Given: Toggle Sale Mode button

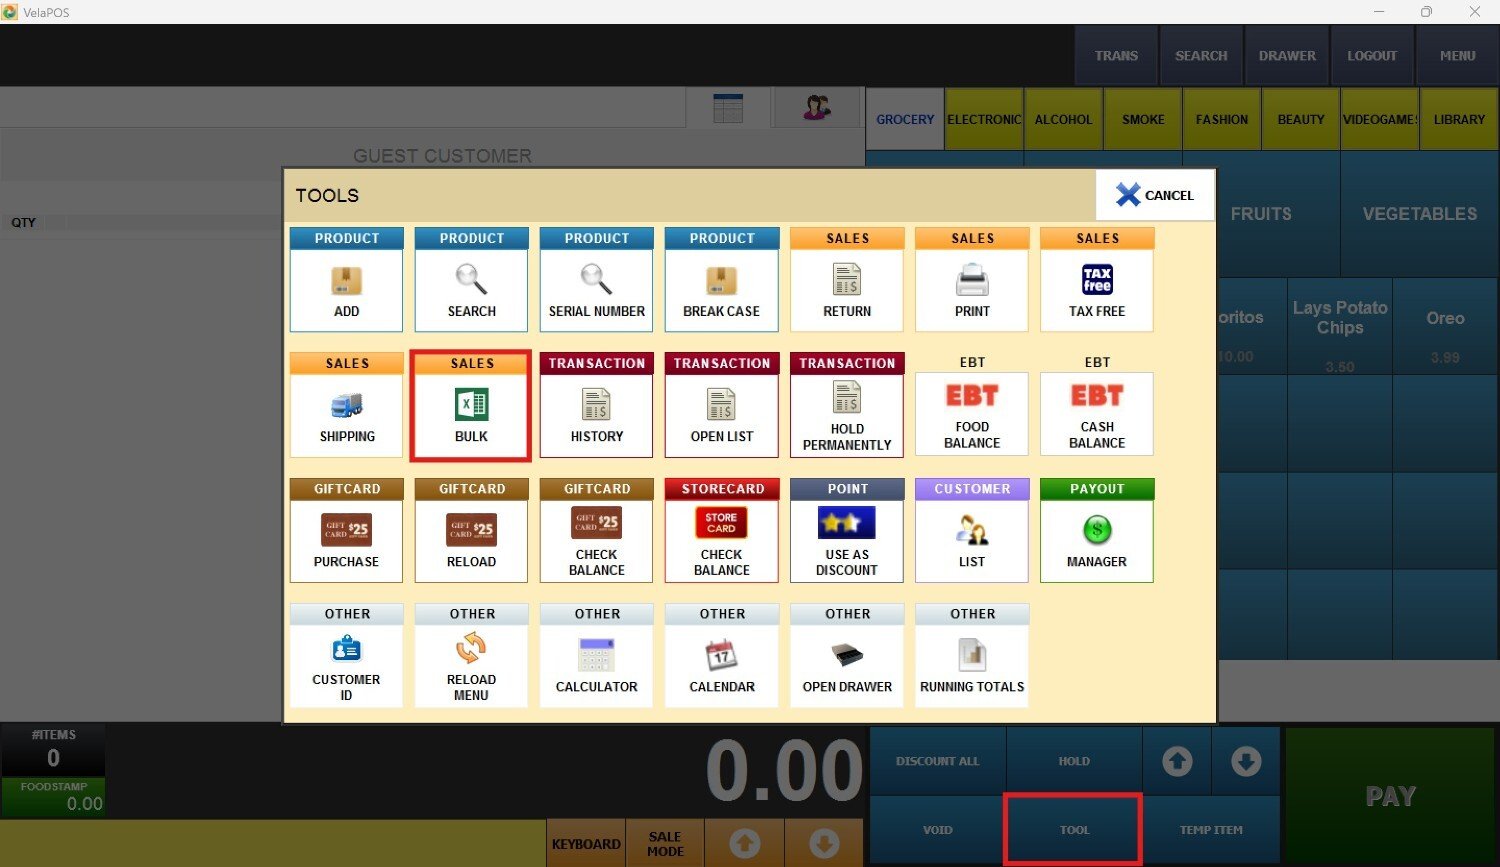Looking at the screenshot, I should coord(665,843).
